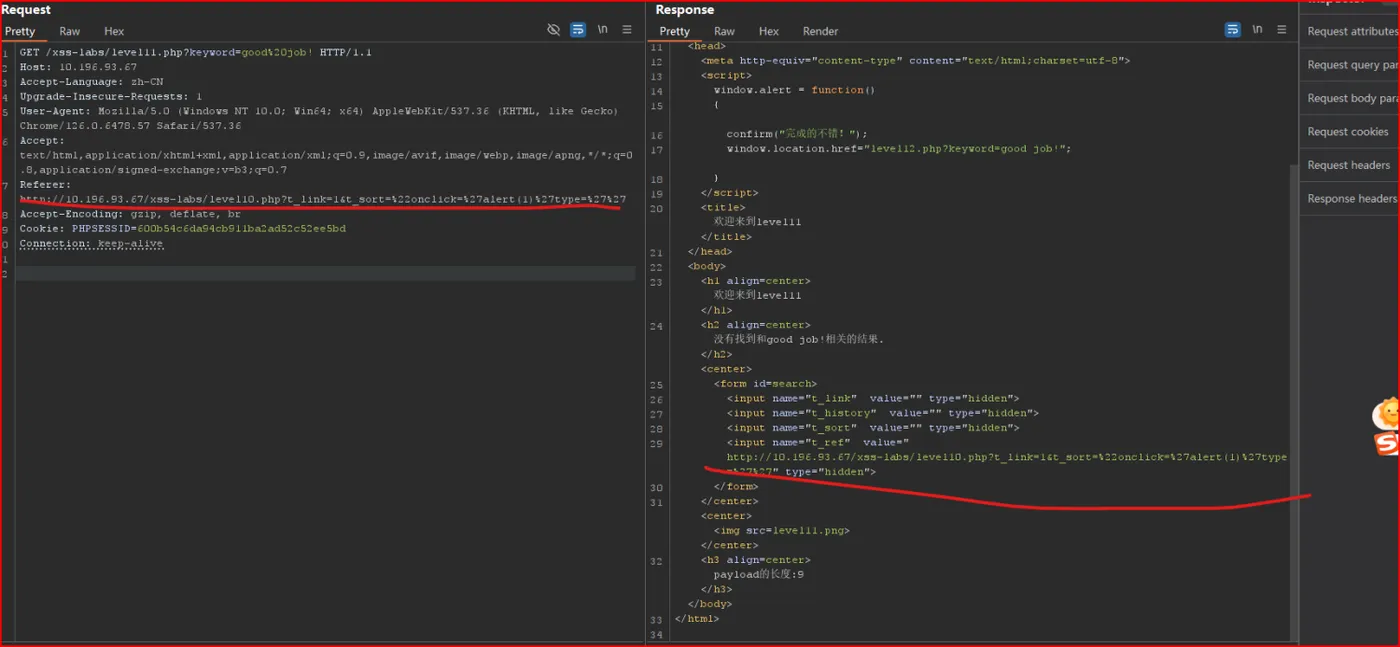Expand Request query parameters section
The width and height of the screenshot is (1400, 647).
(1351, 65)
